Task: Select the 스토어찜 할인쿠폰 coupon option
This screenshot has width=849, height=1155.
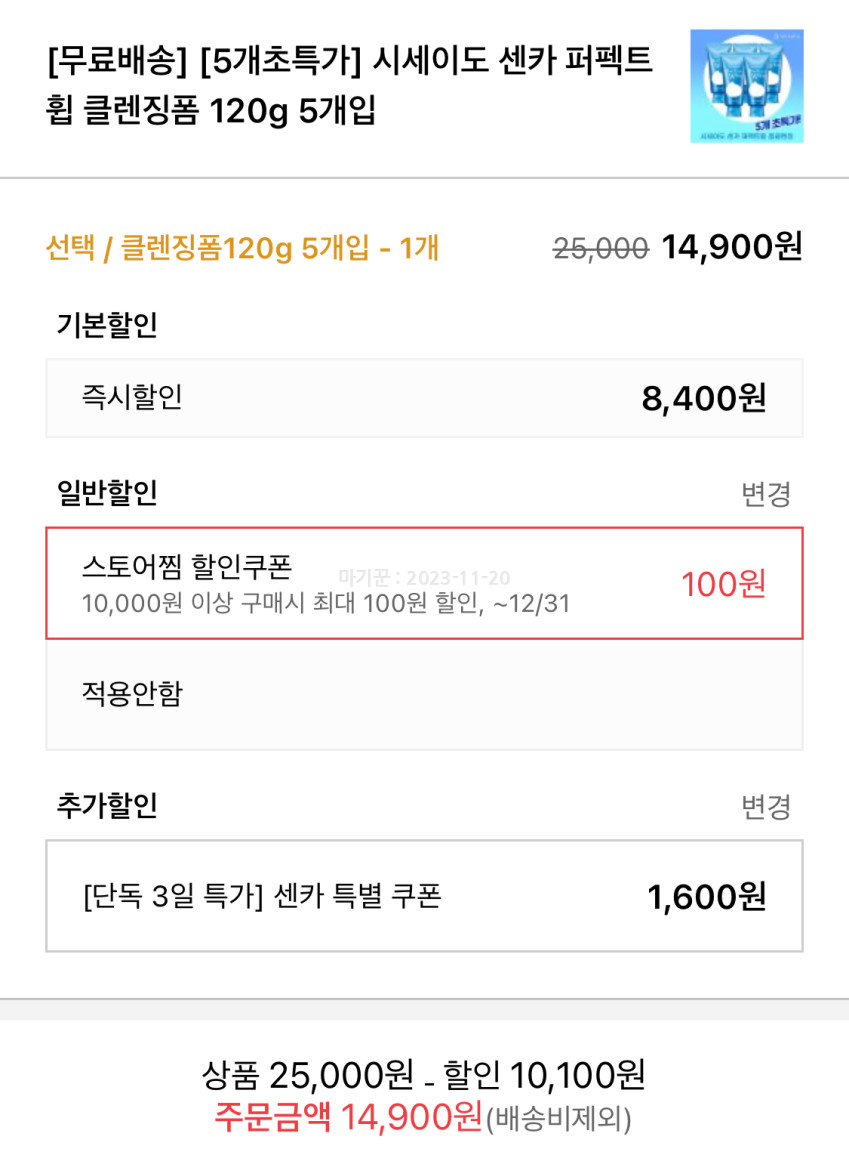Action: (x=187, y=567)
